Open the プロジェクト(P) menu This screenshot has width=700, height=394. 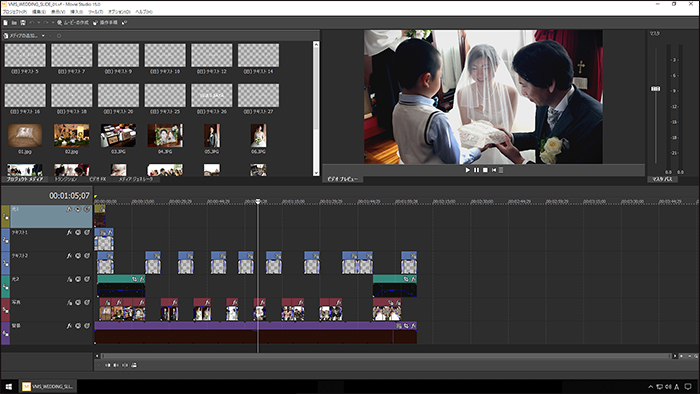tap(14, 12)
